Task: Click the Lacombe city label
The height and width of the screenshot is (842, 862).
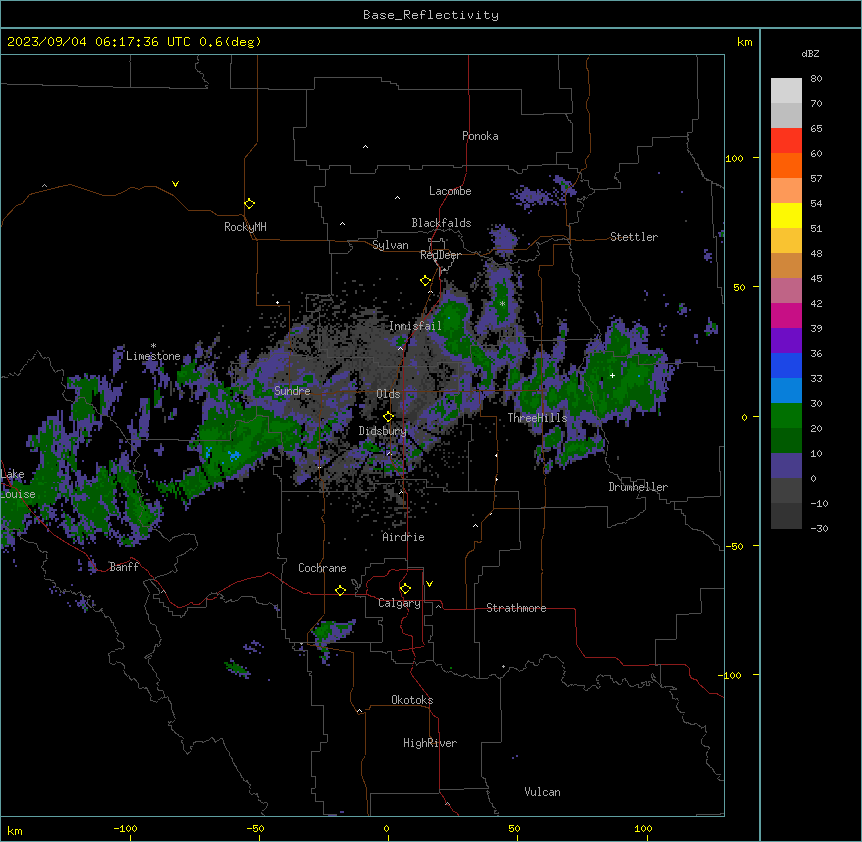Action: click(x=450, y=191)
